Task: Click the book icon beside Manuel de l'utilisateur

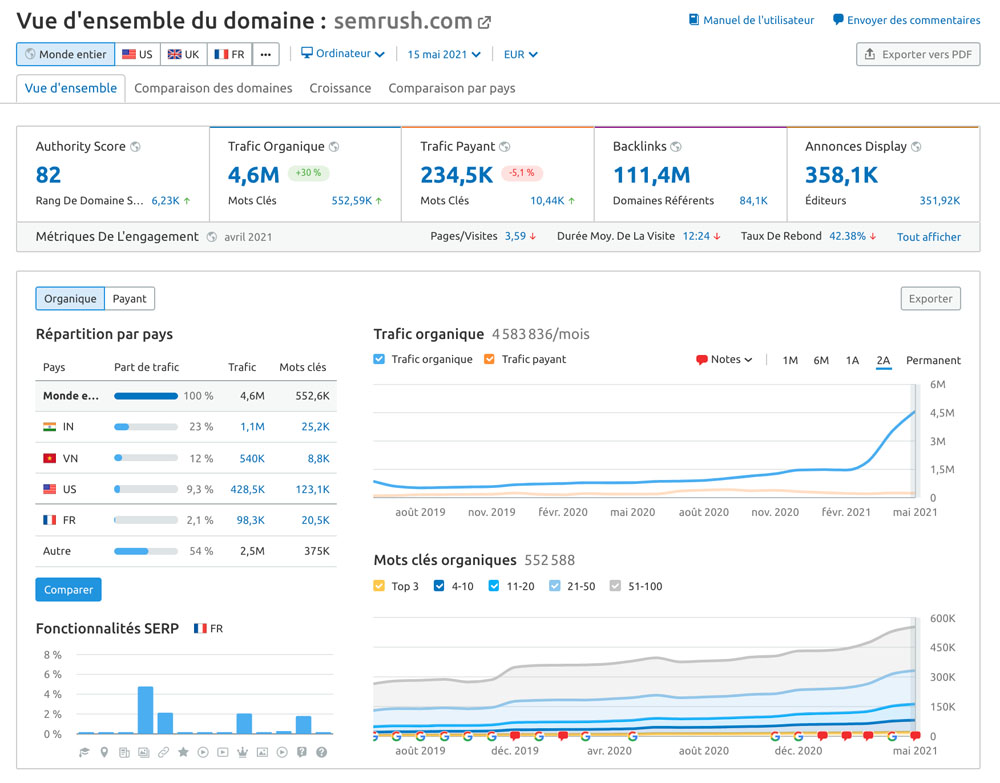Action: 694,20
